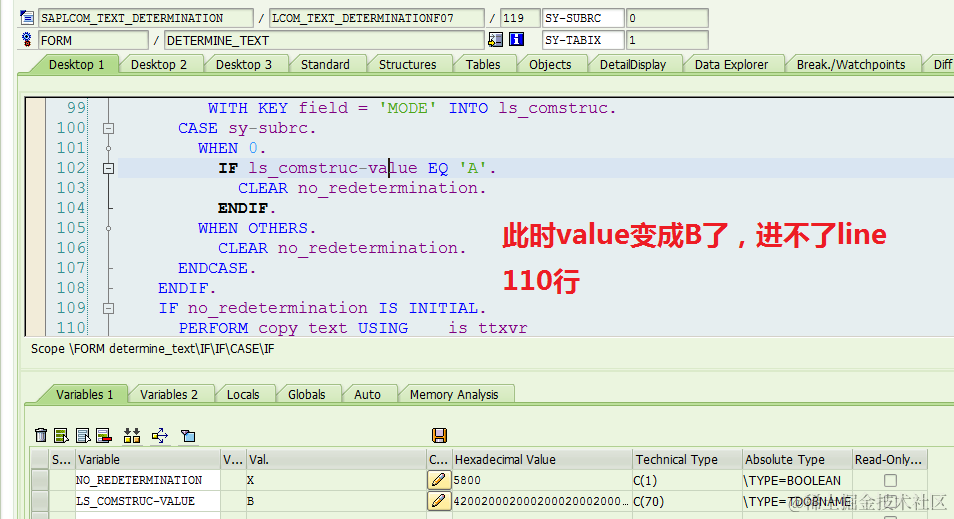954x519 pixels.
Task: Click the Hexadecimal Value column header
Action: pyautogui.click(x=542, y=459)
